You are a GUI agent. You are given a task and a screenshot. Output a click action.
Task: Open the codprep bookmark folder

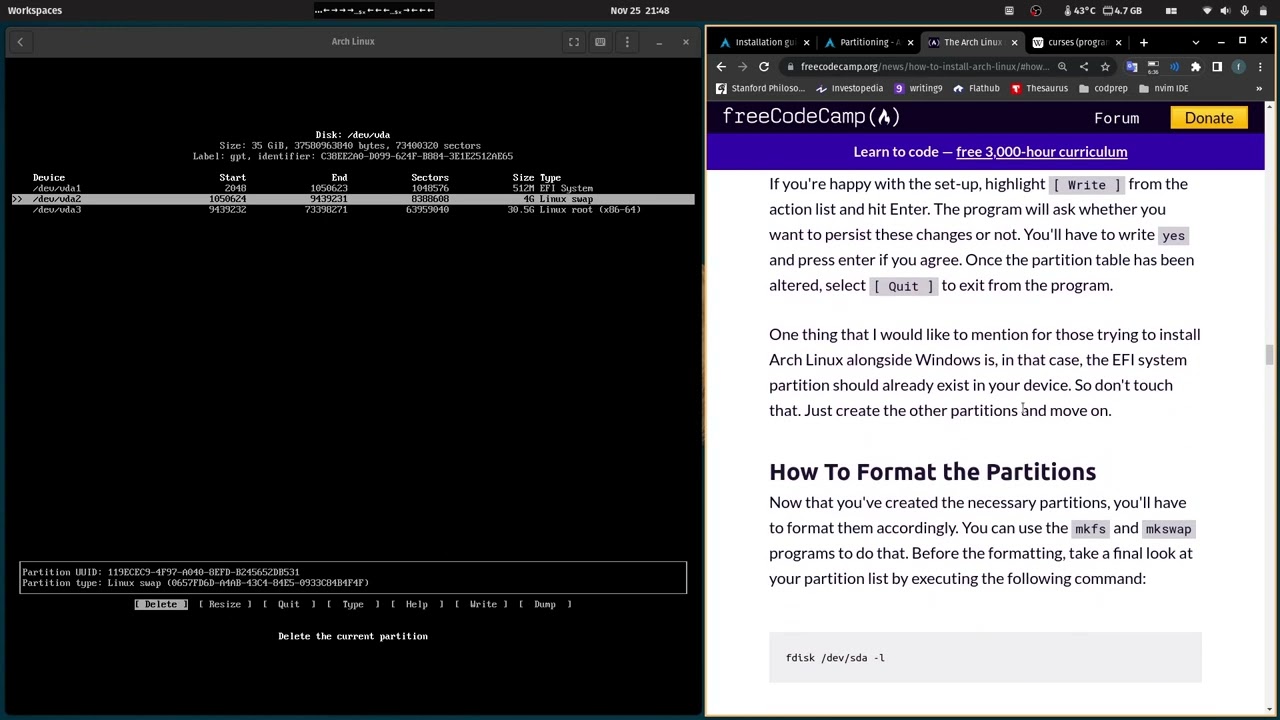click(x=1103, y=88)
